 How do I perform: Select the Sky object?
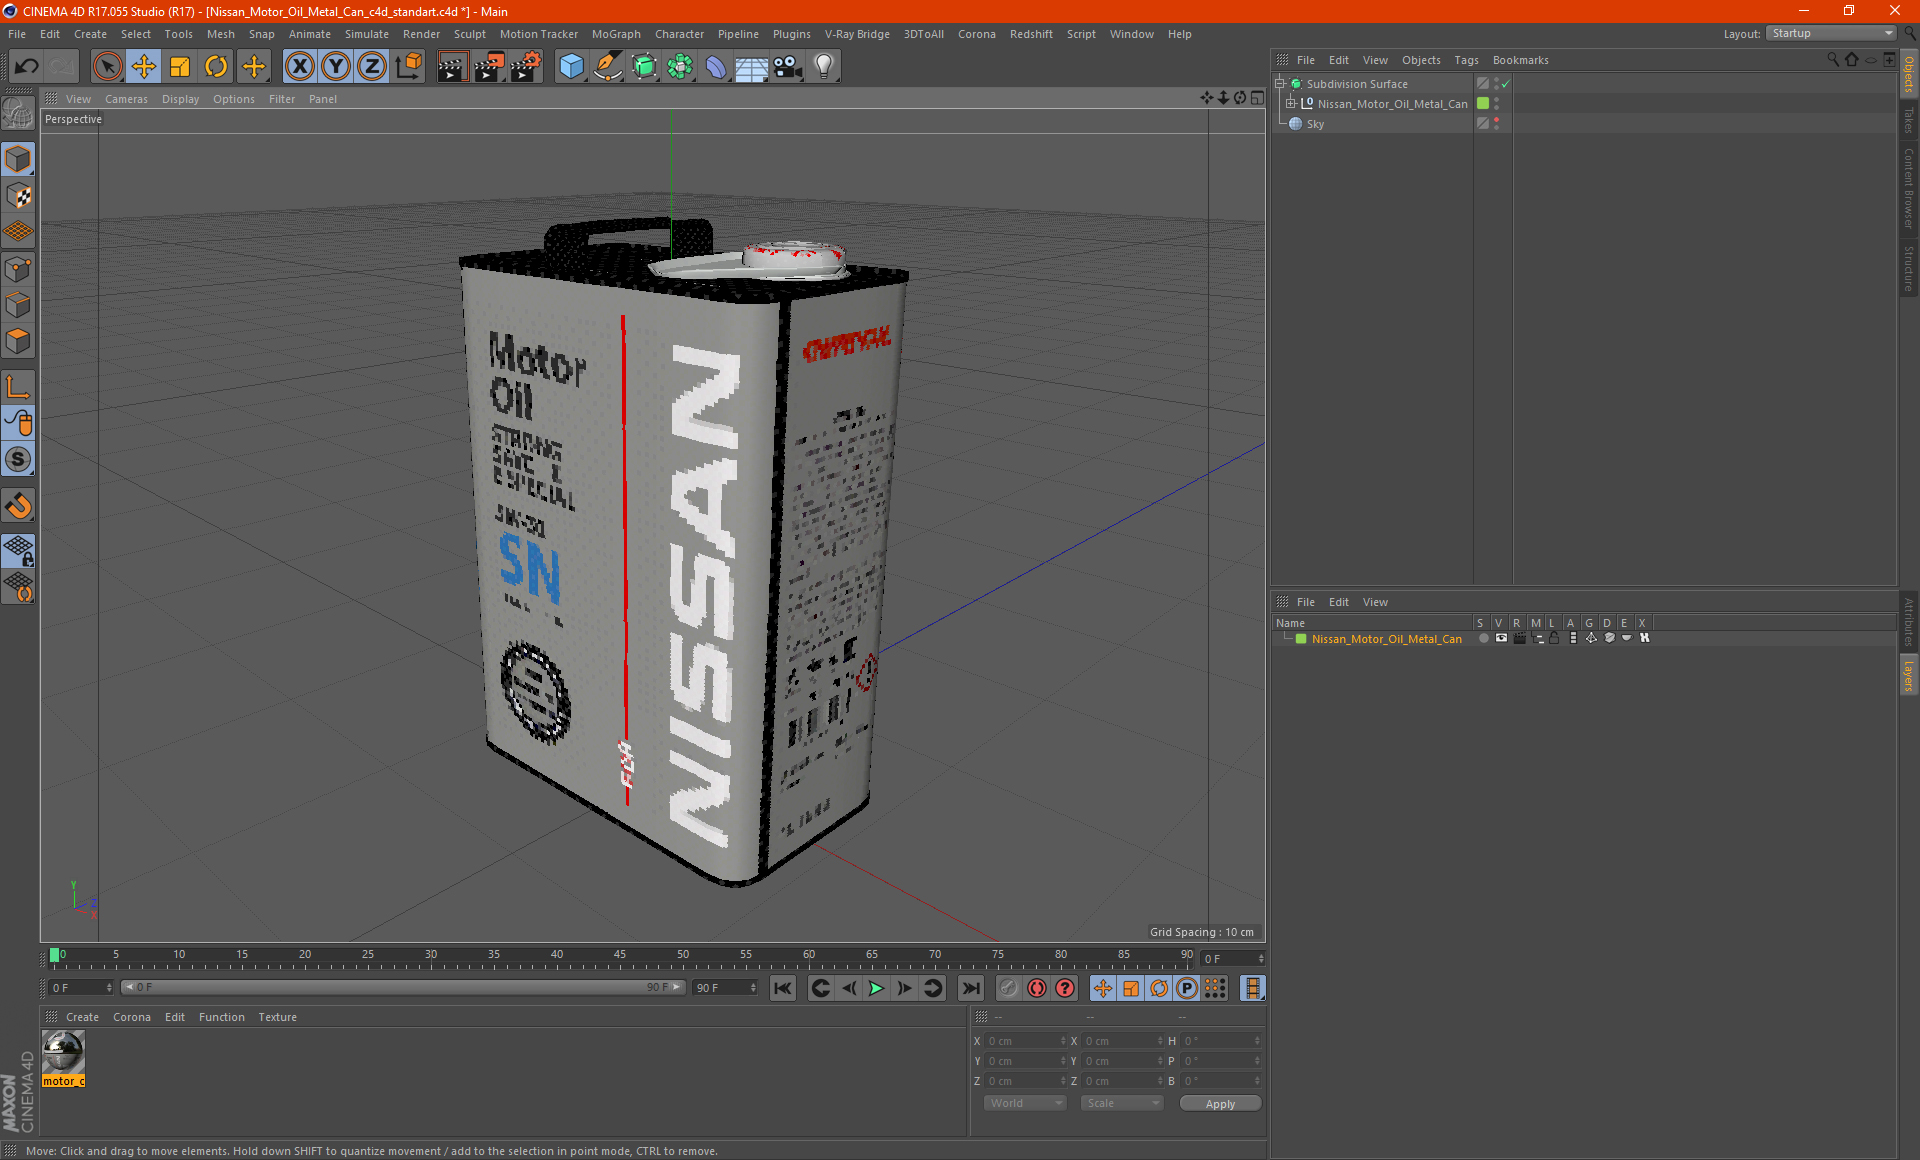pos(1315,124)
